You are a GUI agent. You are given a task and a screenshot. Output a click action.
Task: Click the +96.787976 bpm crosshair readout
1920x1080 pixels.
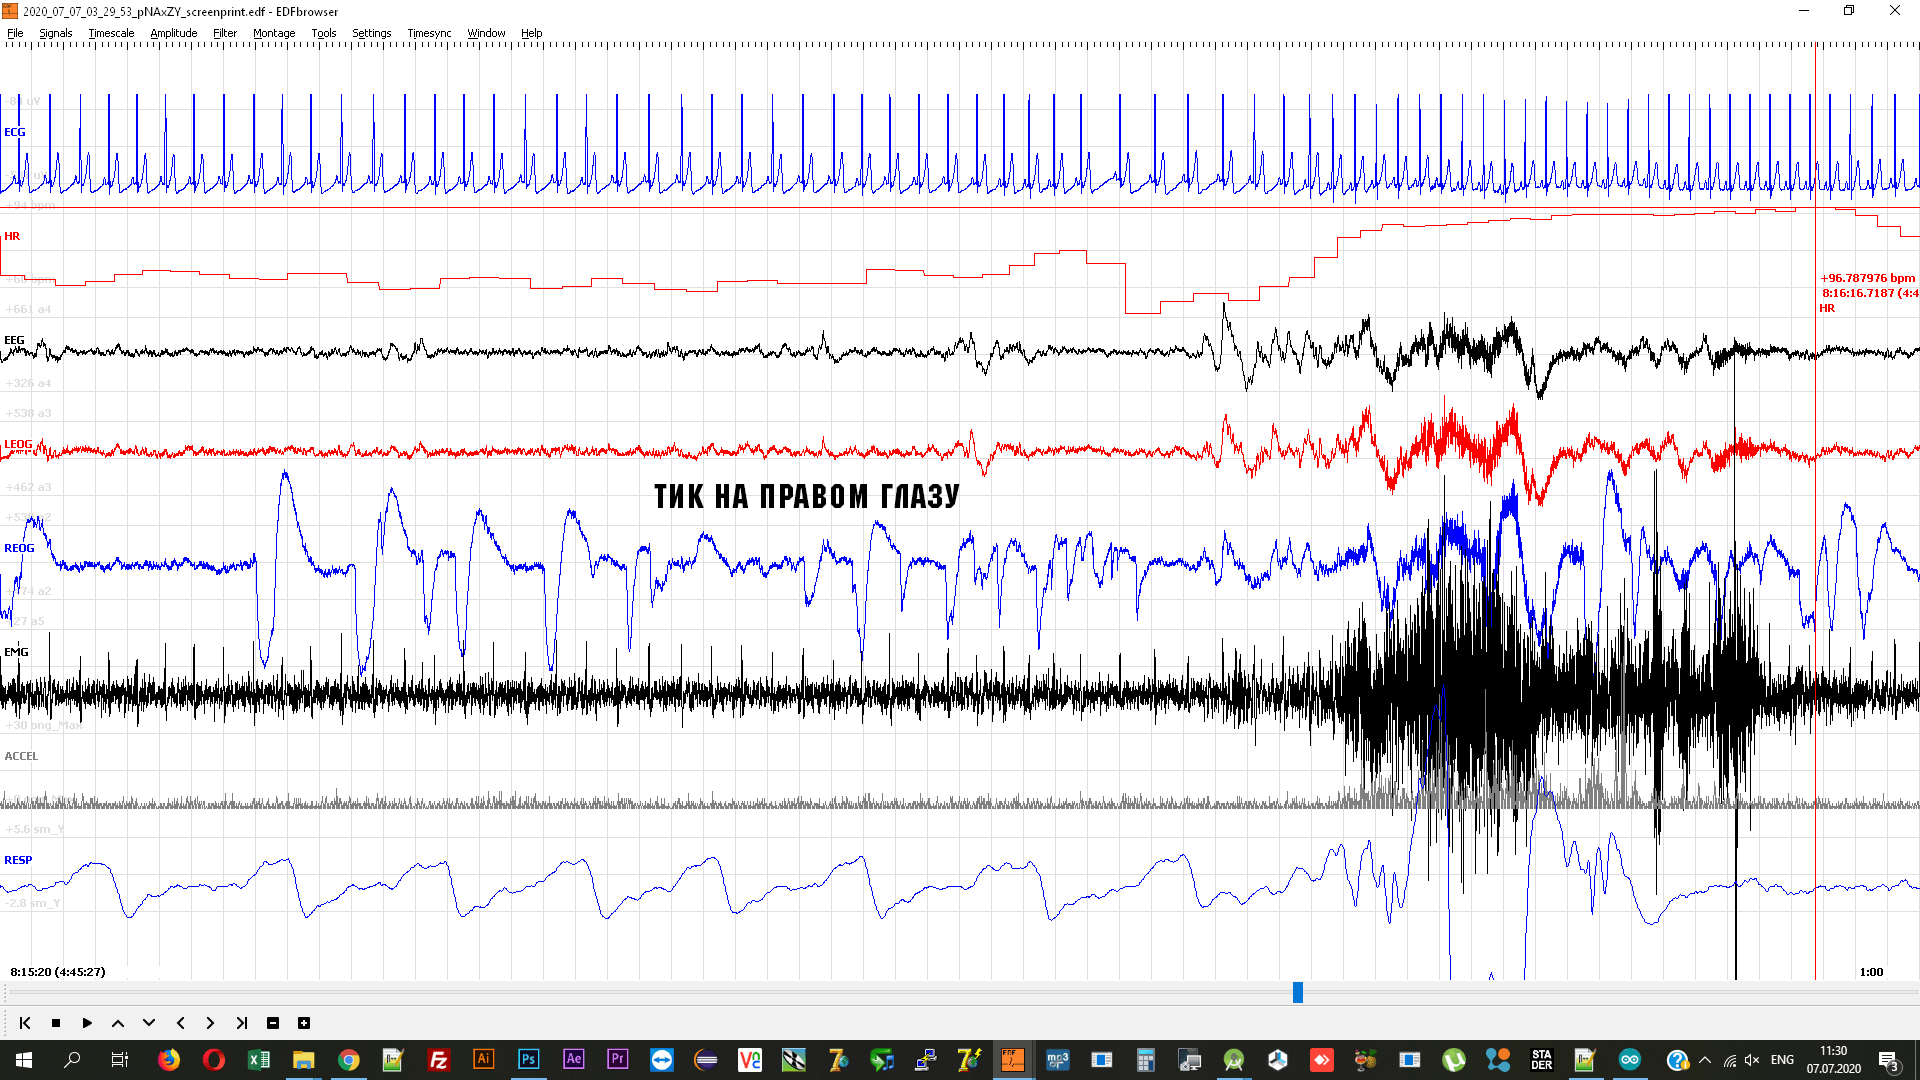tap(1868, 278)
